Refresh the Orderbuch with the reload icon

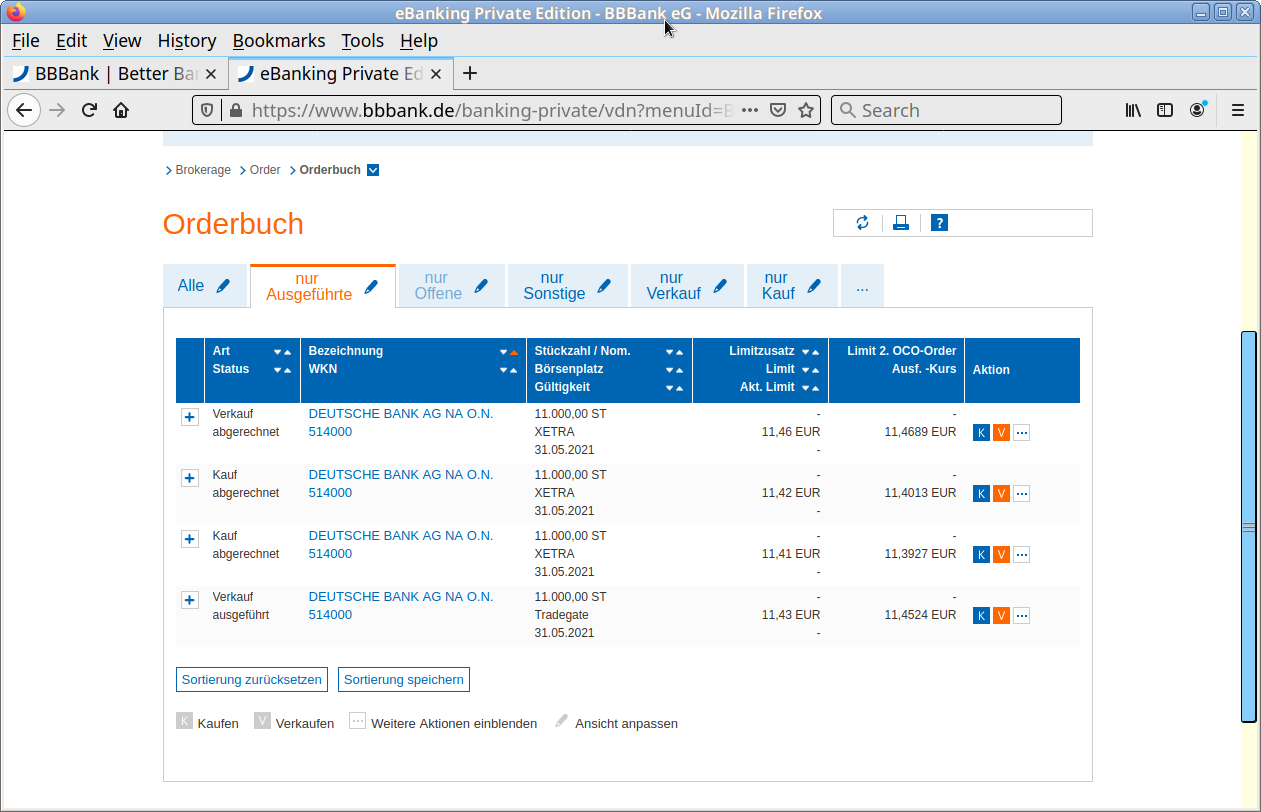862,223
